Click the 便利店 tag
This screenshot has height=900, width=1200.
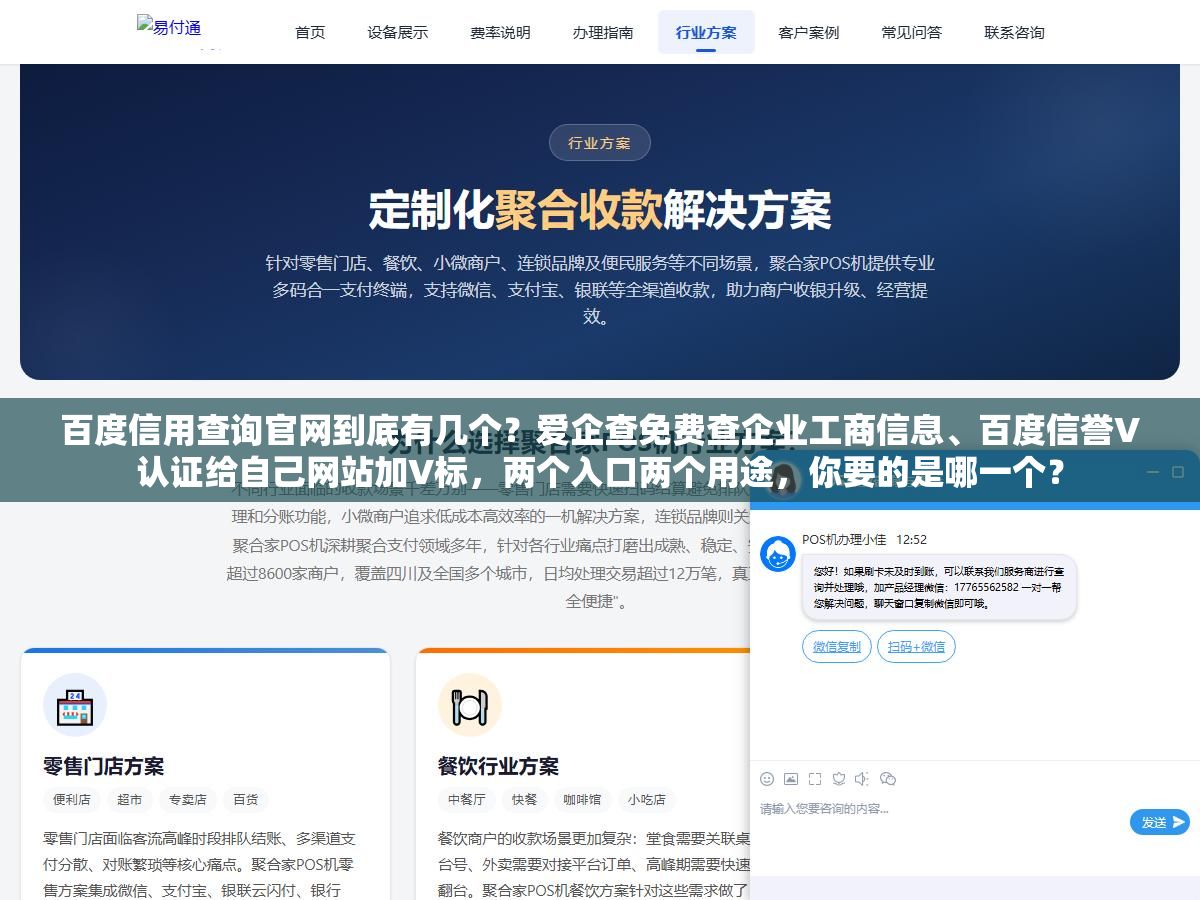[x=72, y=800]
